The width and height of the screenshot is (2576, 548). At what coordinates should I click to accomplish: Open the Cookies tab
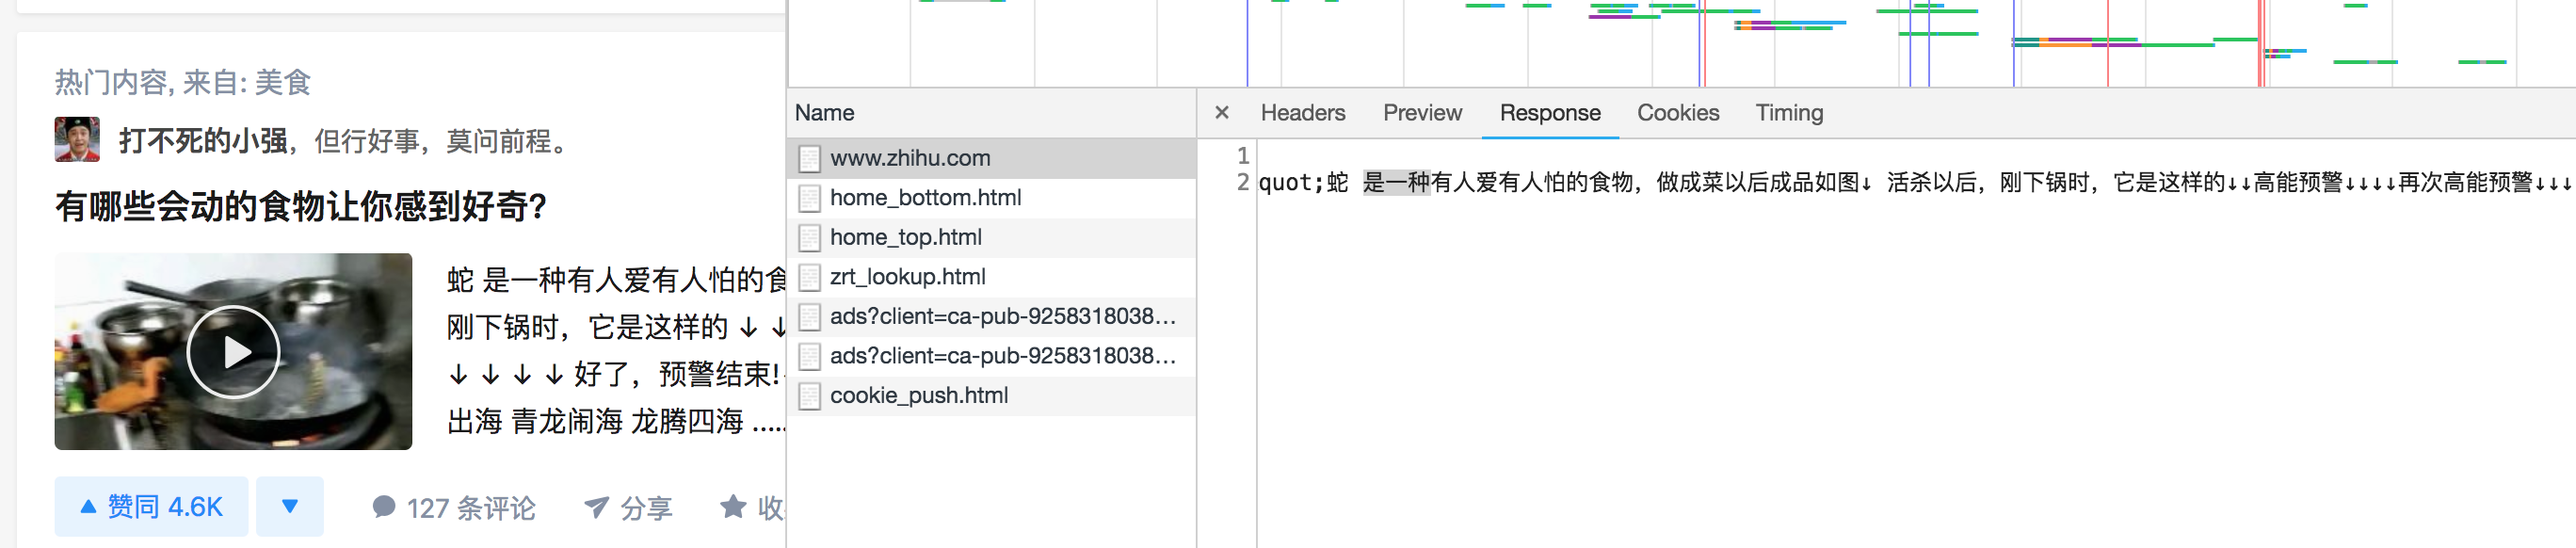click(1677, 113)
